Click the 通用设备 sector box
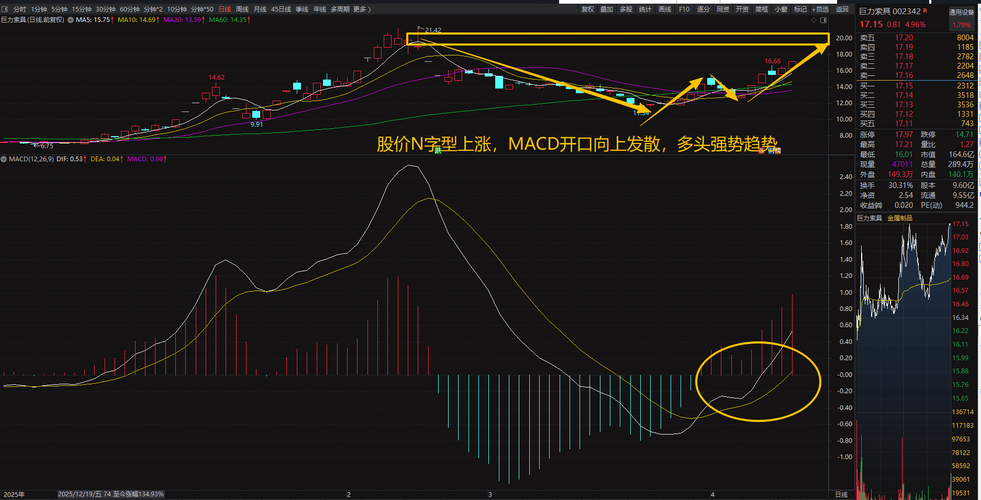981x500 pixels. [962, 19]
